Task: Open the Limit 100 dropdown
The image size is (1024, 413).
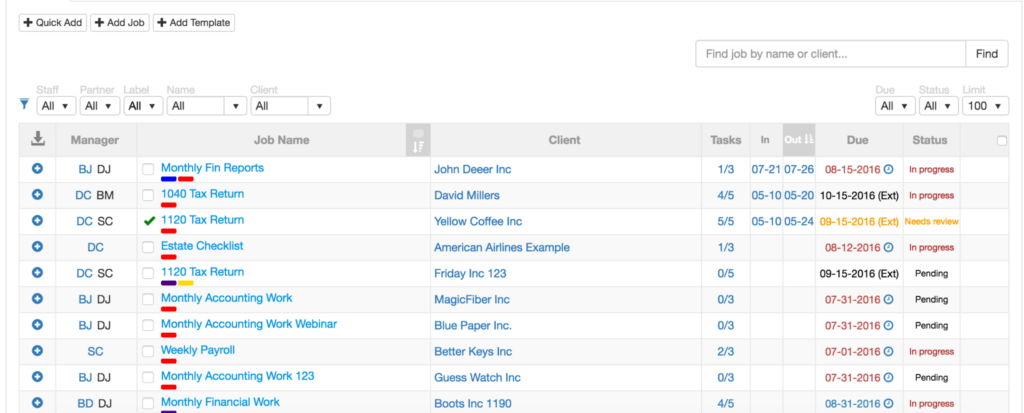Action: 985,105
